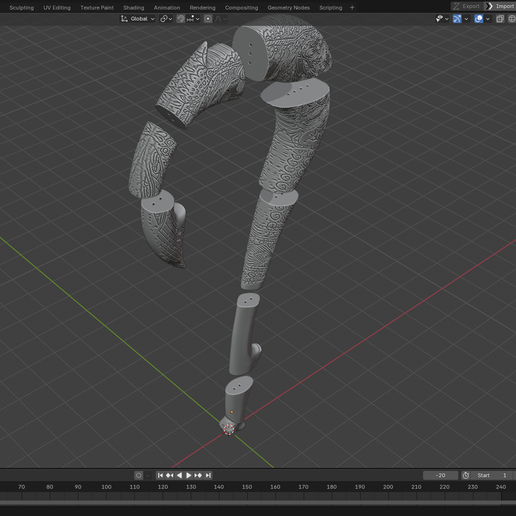Open the Texture Paint workspace

[x=97, y=7]
